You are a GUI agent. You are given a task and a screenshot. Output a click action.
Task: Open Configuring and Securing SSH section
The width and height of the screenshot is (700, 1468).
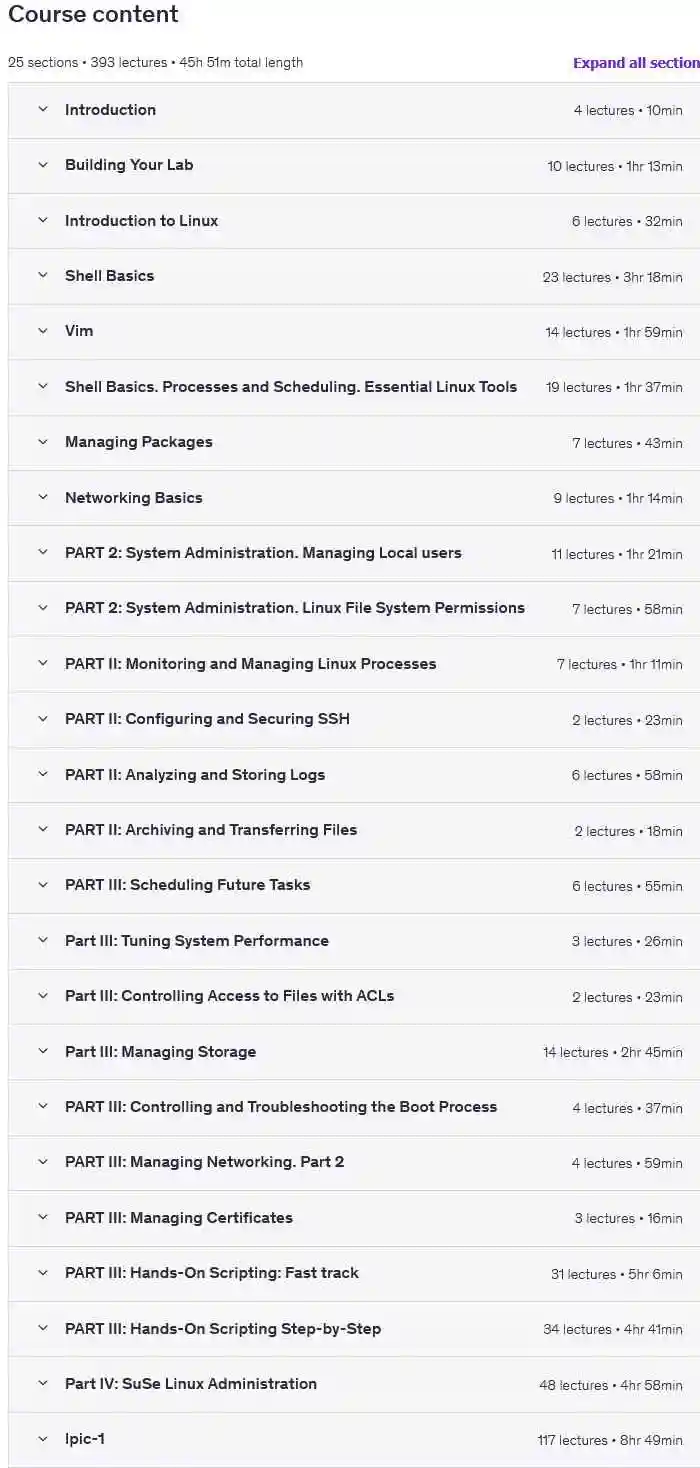[207, 719]
